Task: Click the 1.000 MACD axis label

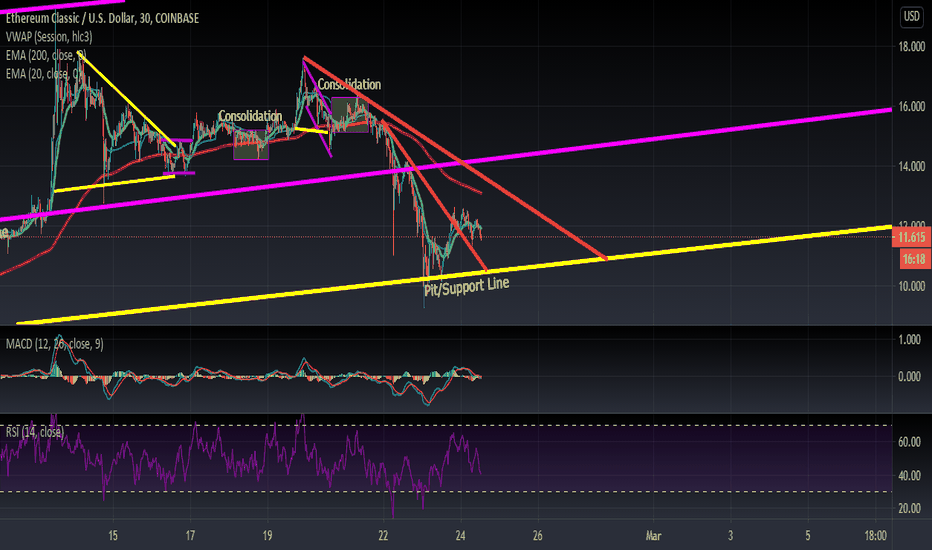Action: pyautogui.click(x=909, y=340)
